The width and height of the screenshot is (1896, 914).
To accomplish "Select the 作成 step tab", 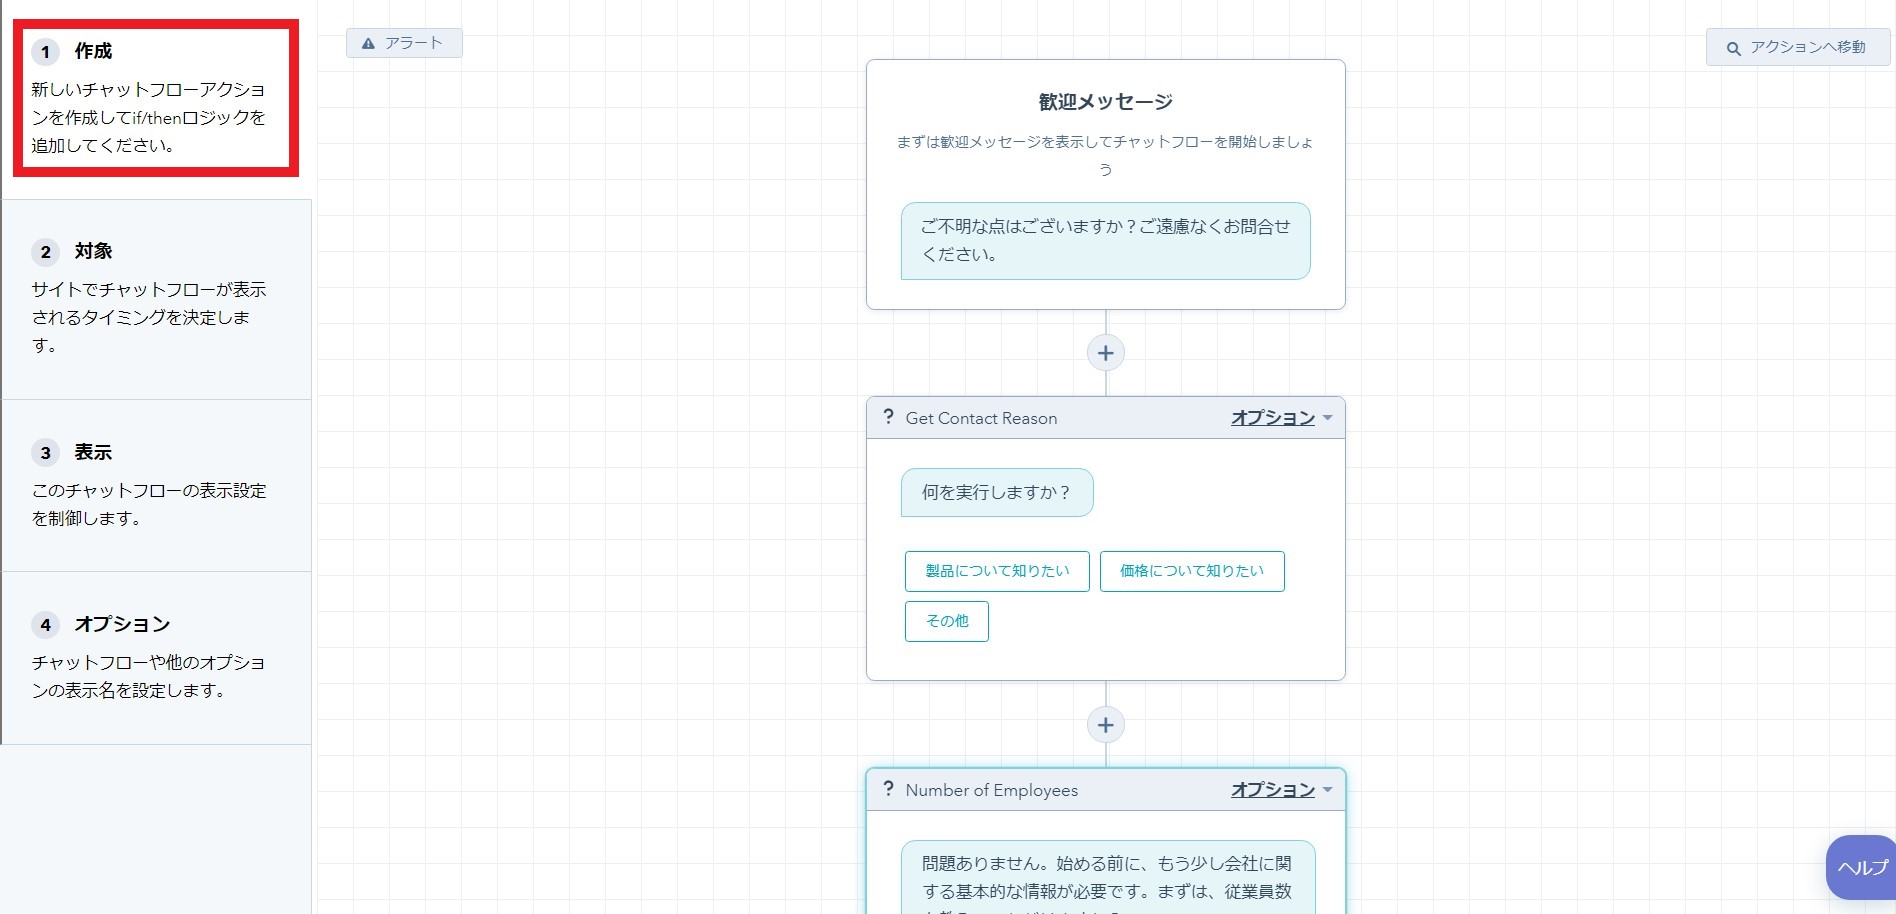I will (156, 98).
